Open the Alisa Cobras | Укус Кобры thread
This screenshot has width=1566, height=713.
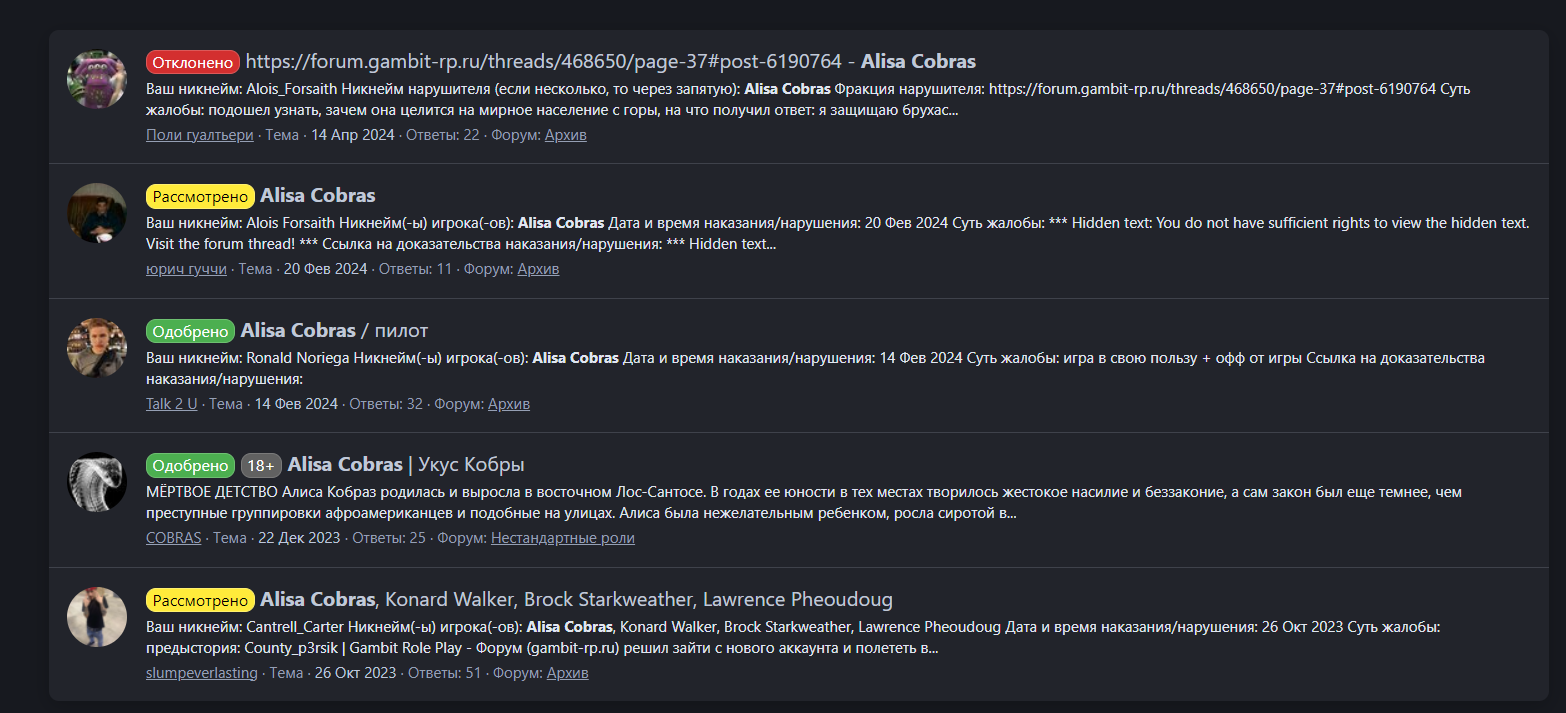click(405, 464)
